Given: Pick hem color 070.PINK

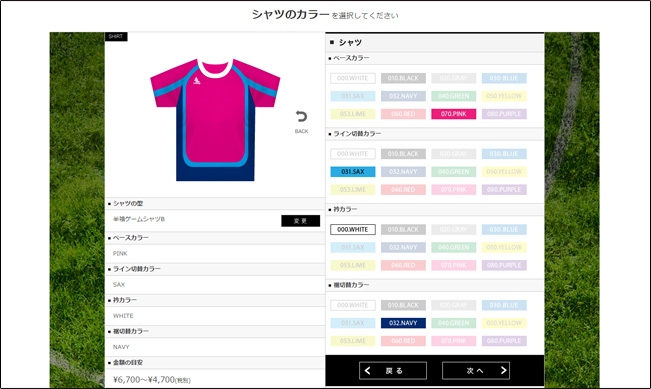Looking at the screenshot, I should pyautogui.click(x=454, y=341).
